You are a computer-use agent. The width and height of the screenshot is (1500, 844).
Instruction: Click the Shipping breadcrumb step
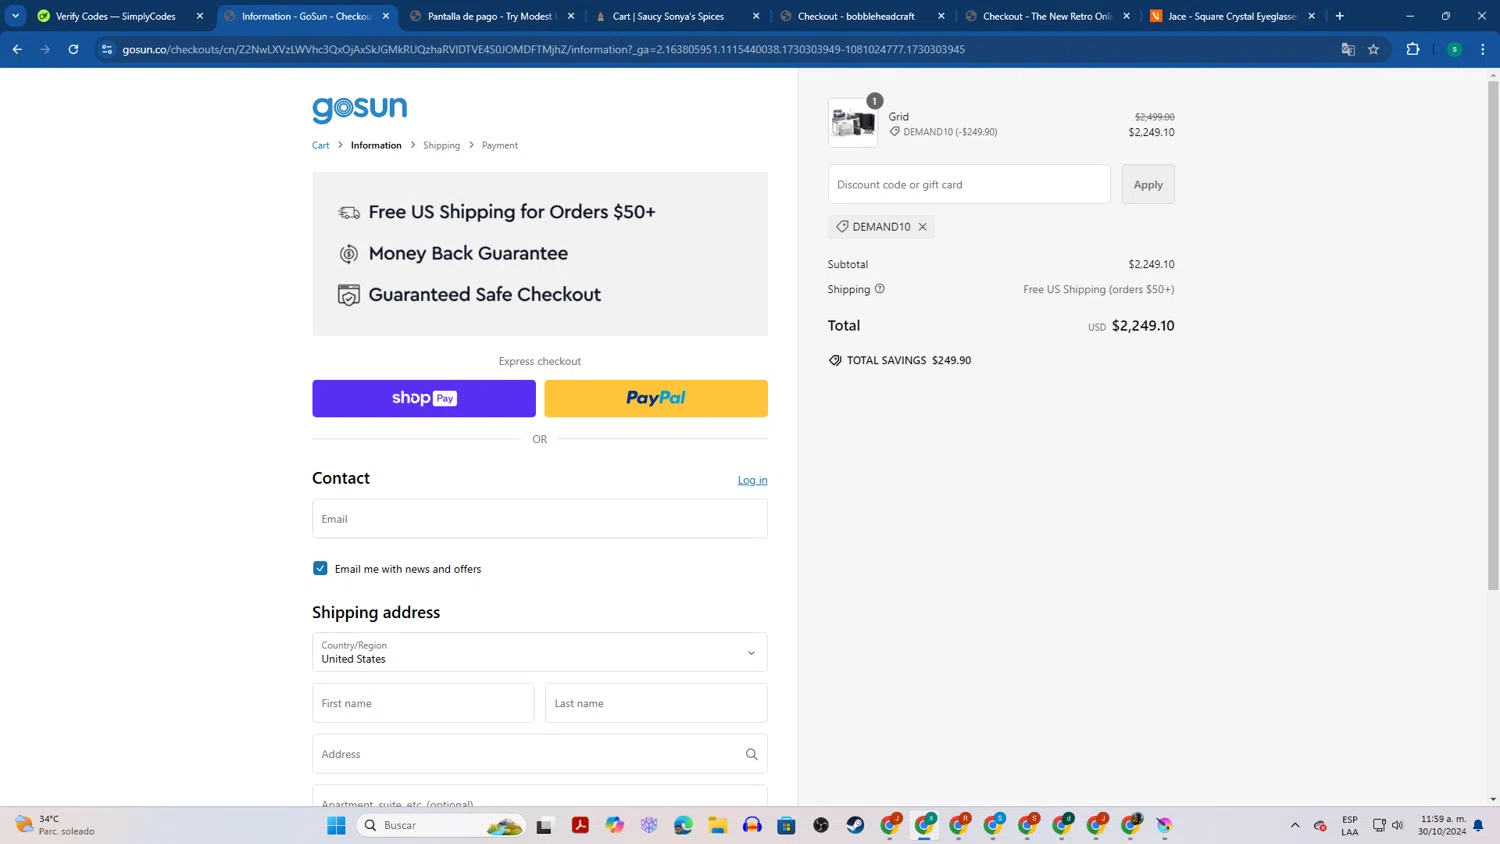pyautogui.click(x=441, y=145)
